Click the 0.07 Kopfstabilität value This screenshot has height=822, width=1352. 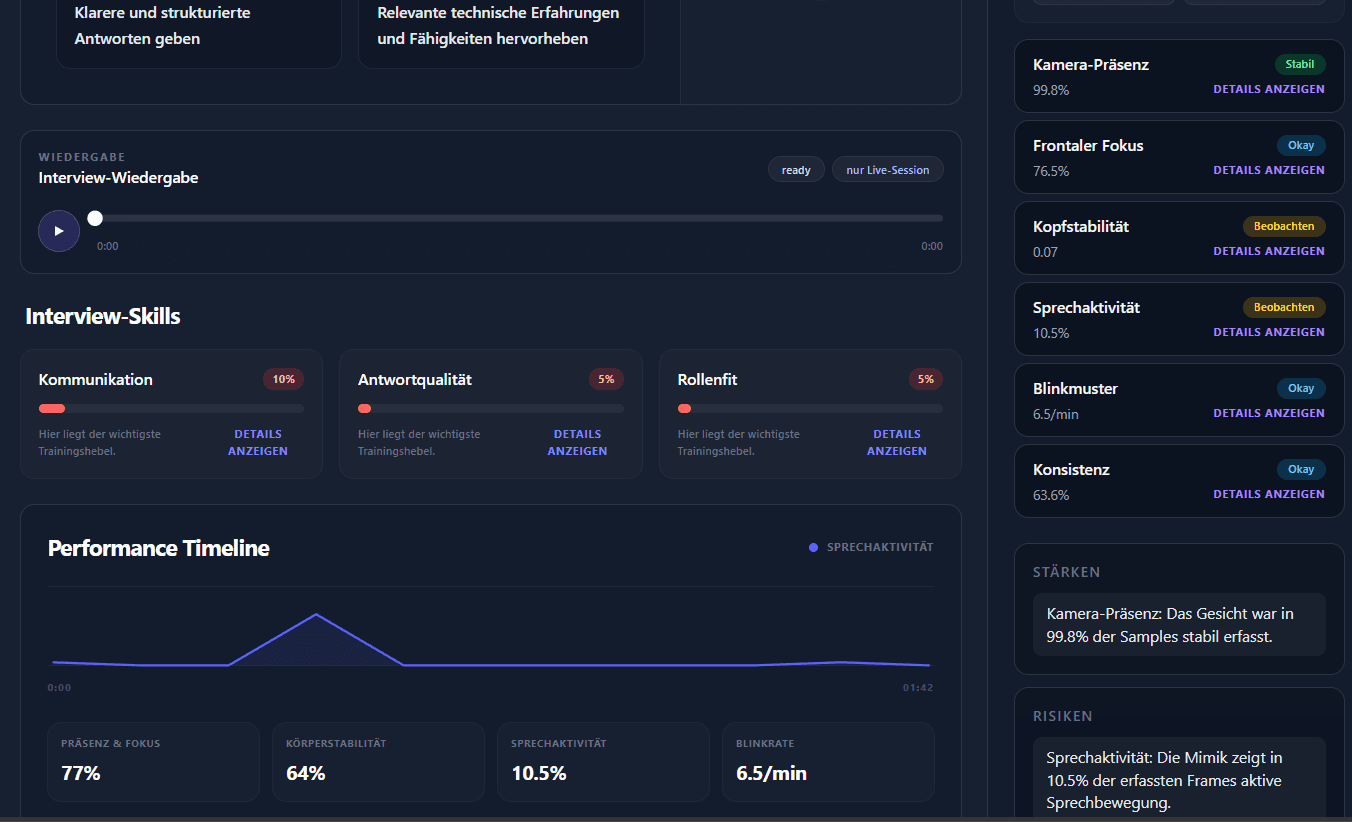coord(1045,252)
